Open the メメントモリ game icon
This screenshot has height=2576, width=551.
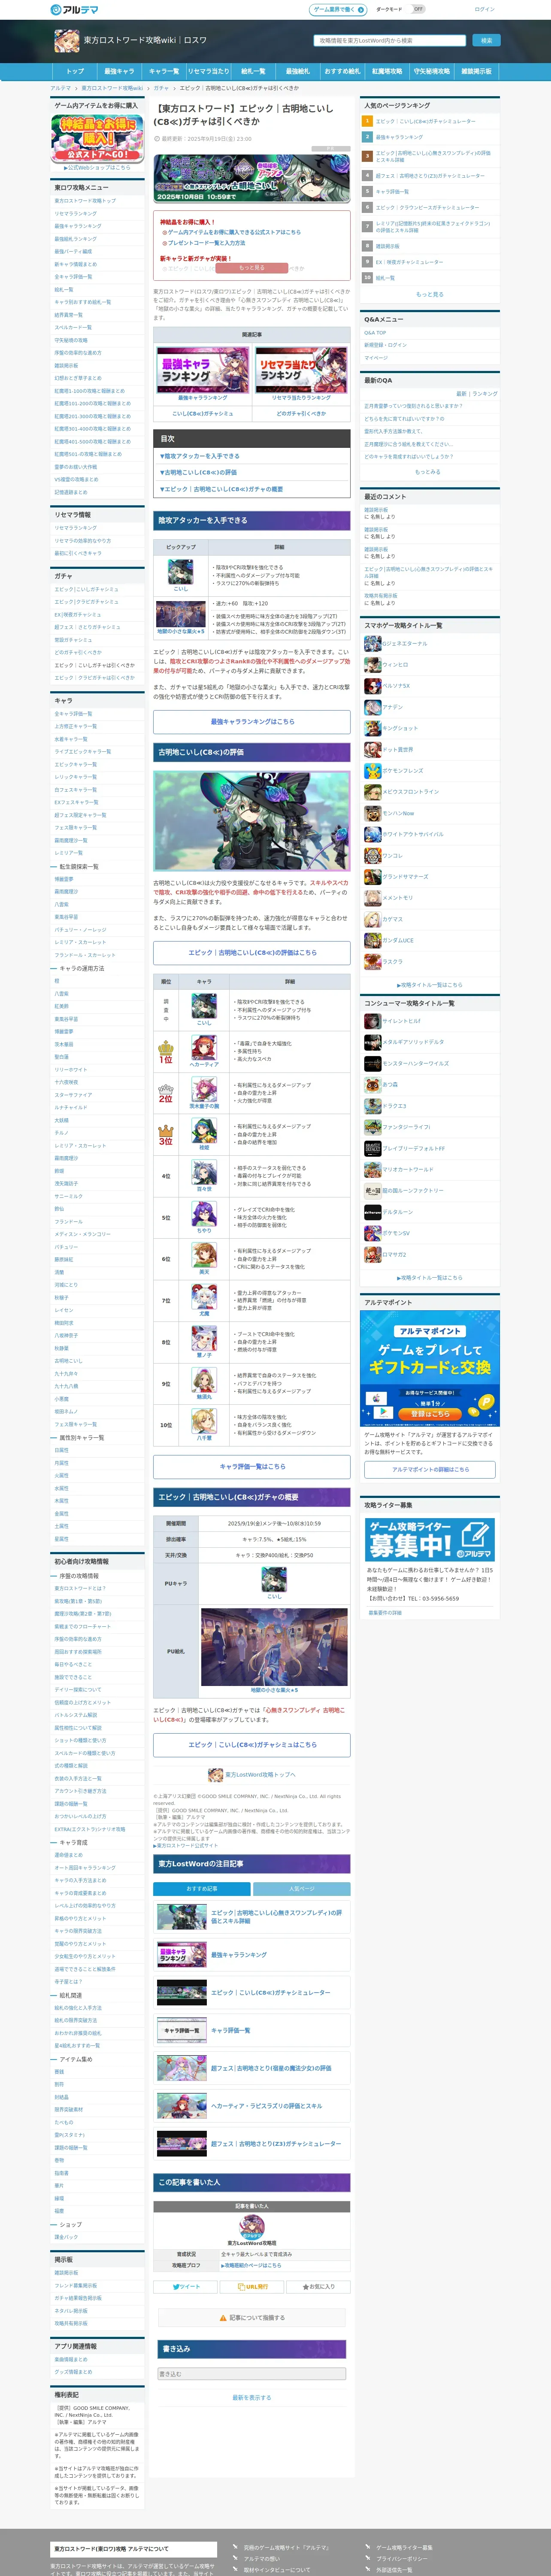[372, 898]
